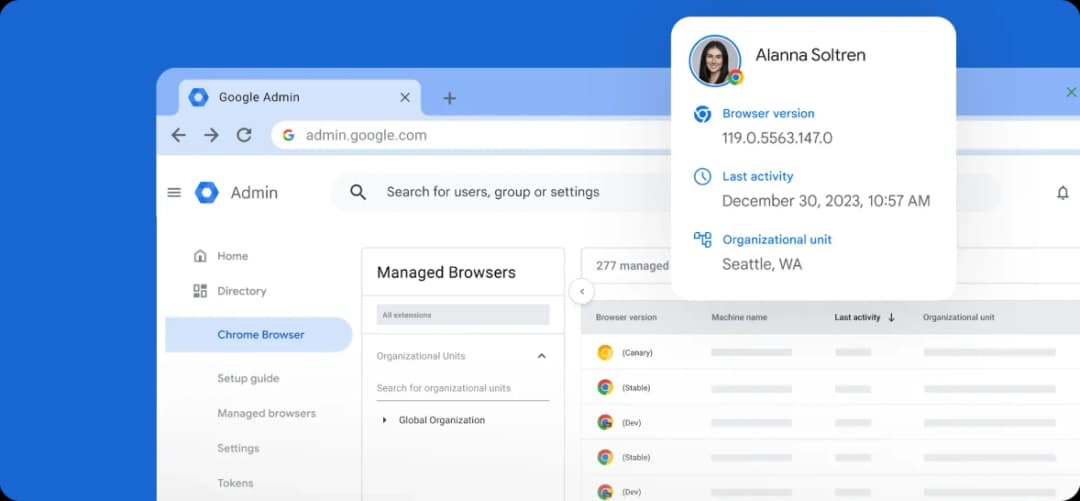Click the Google Admin hexagon logo
1080x501 pixels.
click(x=207, y=193)
